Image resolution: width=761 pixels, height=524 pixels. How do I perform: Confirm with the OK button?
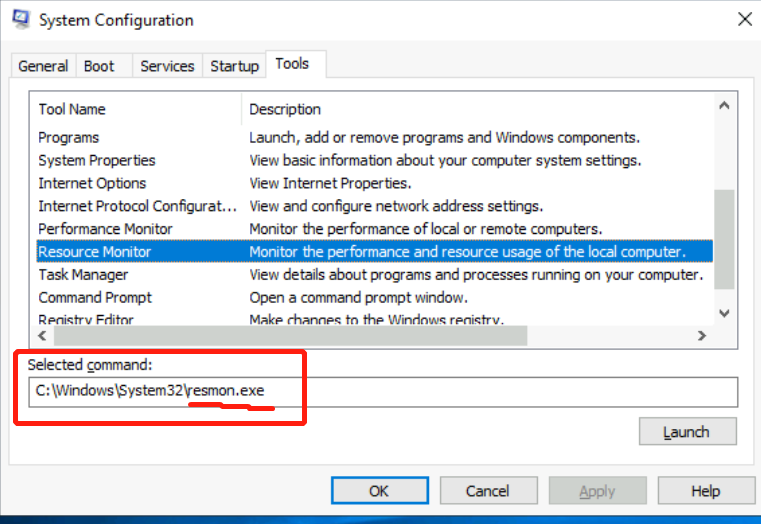[x=379, y=491]
